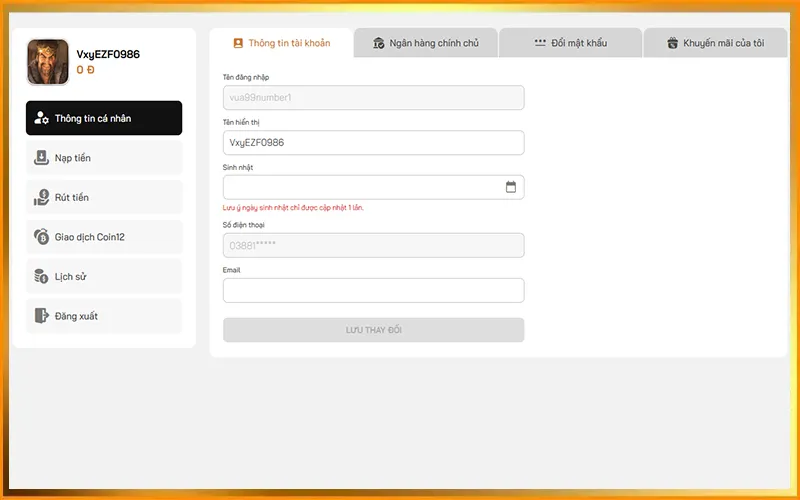This screenshot has height=500, width=800.
Task: Click the Tên đăng nhập label
Action: point(246,77)
